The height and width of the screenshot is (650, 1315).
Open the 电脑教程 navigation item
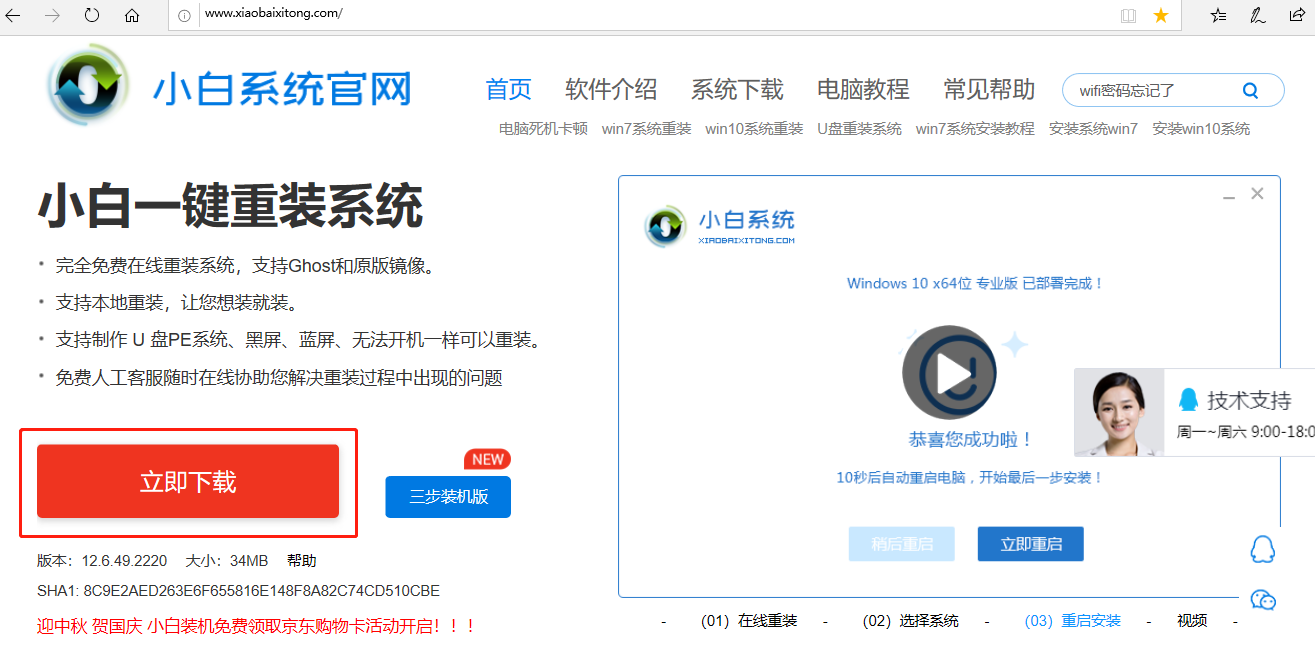click(863, 89)
